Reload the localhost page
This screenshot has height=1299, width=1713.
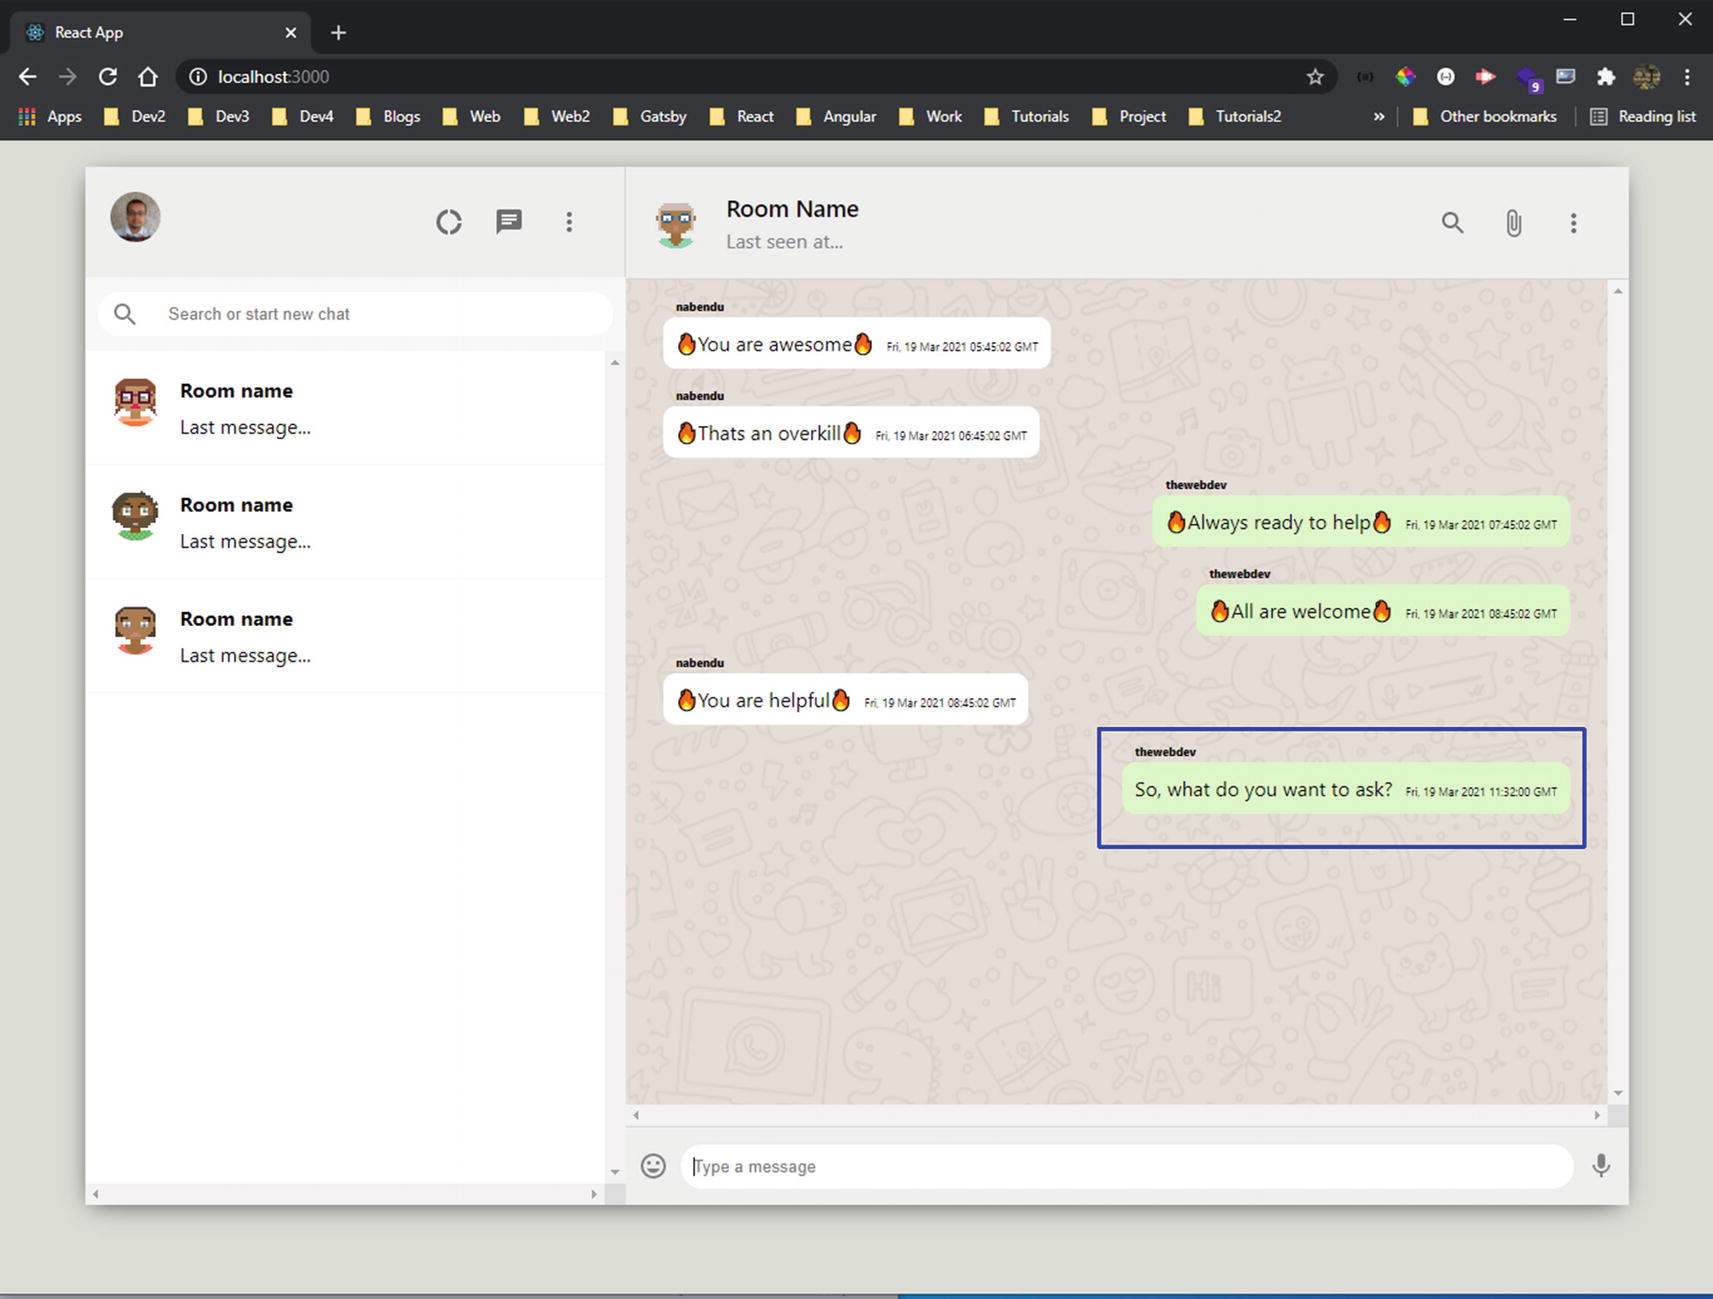coord(108,77)
